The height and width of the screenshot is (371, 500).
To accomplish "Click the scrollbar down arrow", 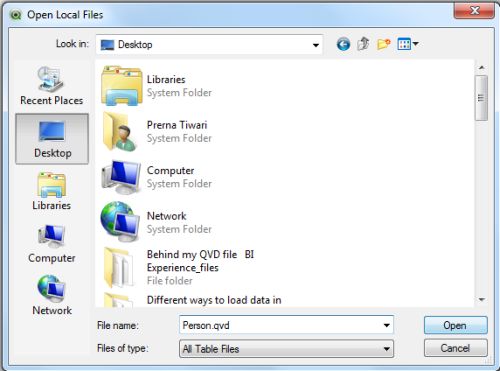I will pos(481,300).
